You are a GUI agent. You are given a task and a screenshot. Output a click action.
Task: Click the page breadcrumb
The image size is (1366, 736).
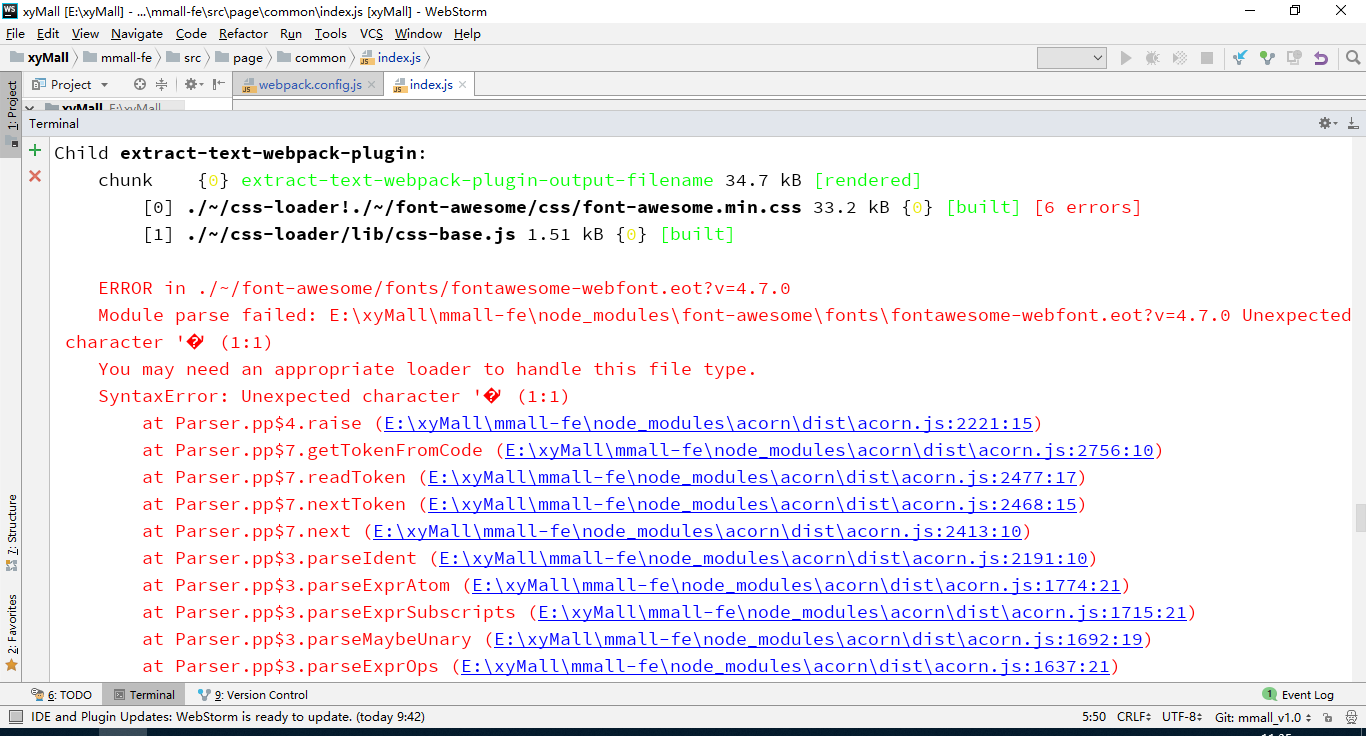[x=239, y=58]
